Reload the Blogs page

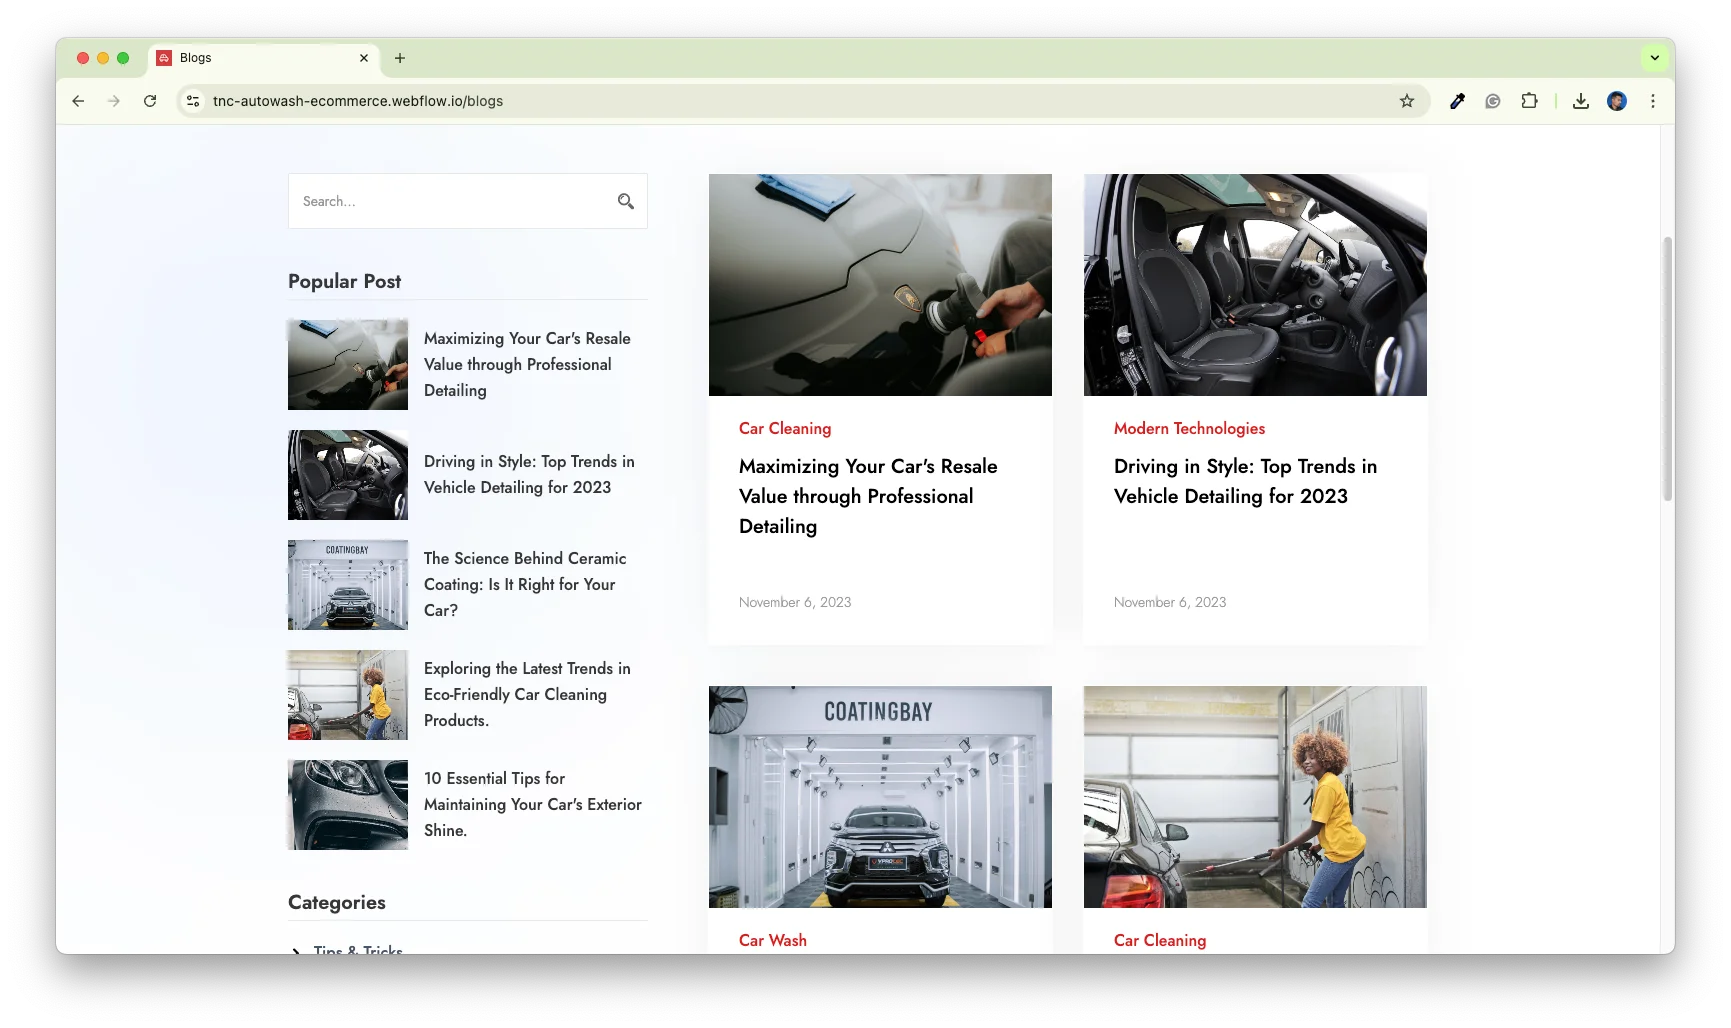point(150,101)
